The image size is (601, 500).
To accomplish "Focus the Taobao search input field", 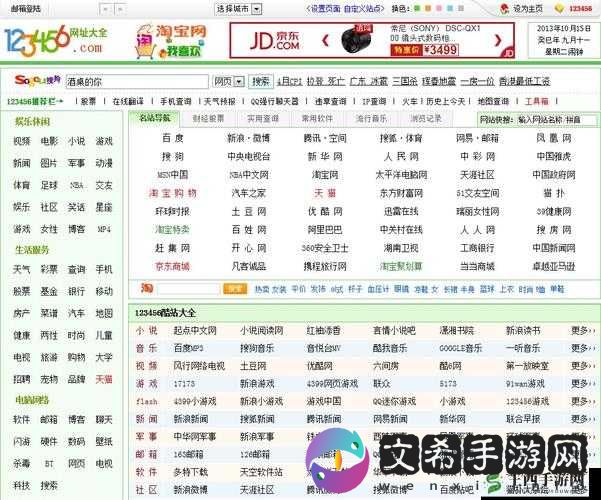I will click(x=188, y=288).
